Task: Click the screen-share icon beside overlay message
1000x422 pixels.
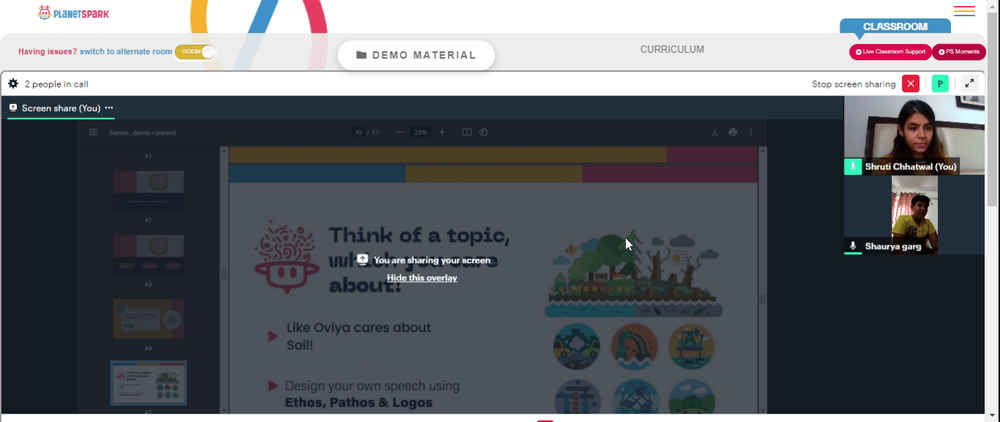Action: click(x=362, y=259)
